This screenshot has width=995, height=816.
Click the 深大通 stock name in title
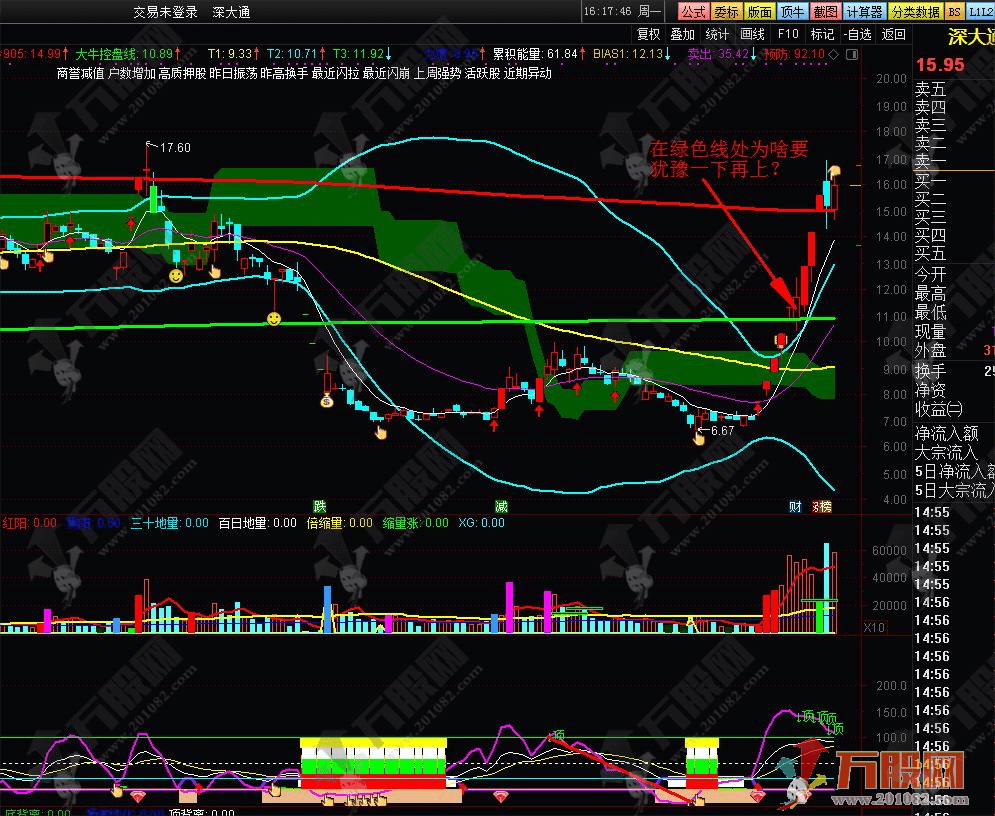click(x=231, y=12)
